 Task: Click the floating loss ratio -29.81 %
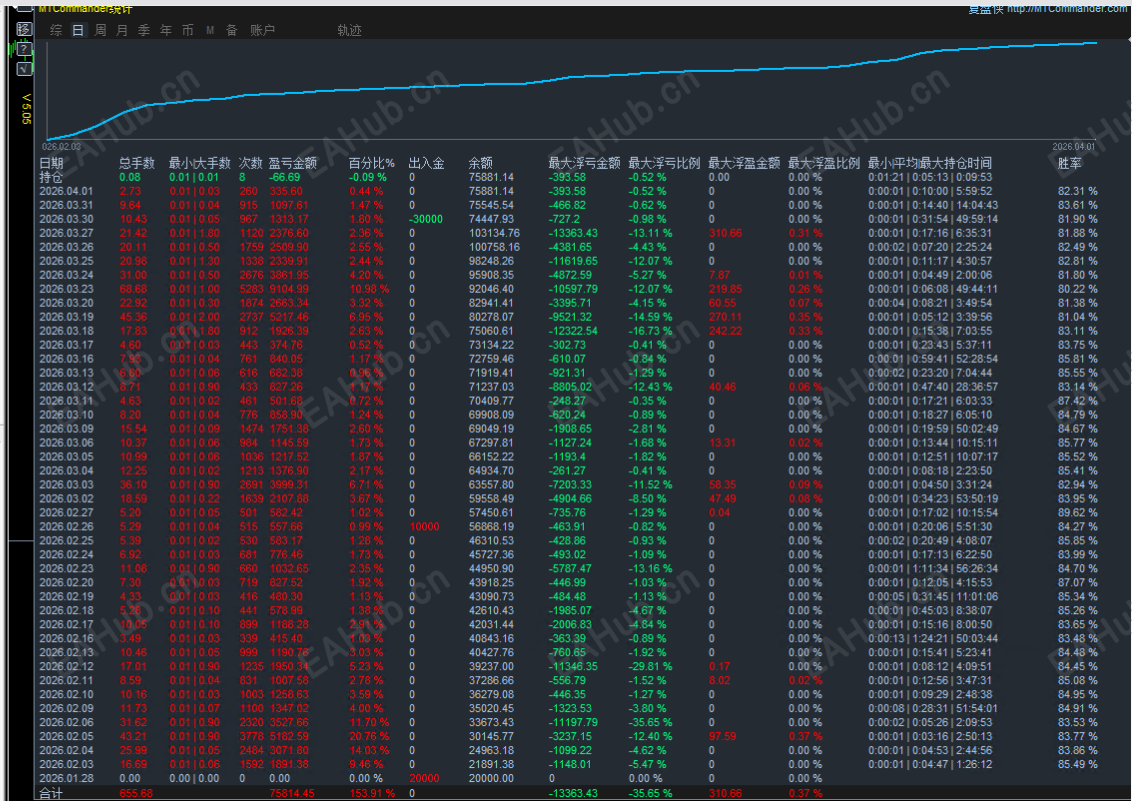click(650, 667)
